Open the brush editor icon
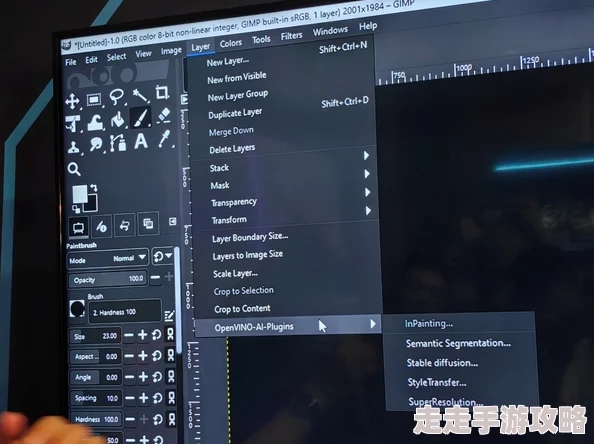594x444 pixels. click(x=169, y=315)
